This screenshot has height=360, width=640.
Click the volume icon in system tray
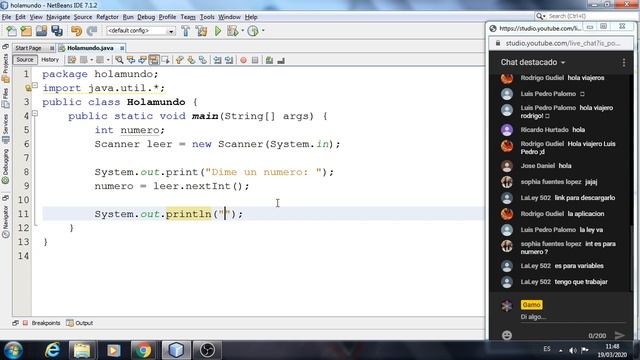tap(573, 350)
